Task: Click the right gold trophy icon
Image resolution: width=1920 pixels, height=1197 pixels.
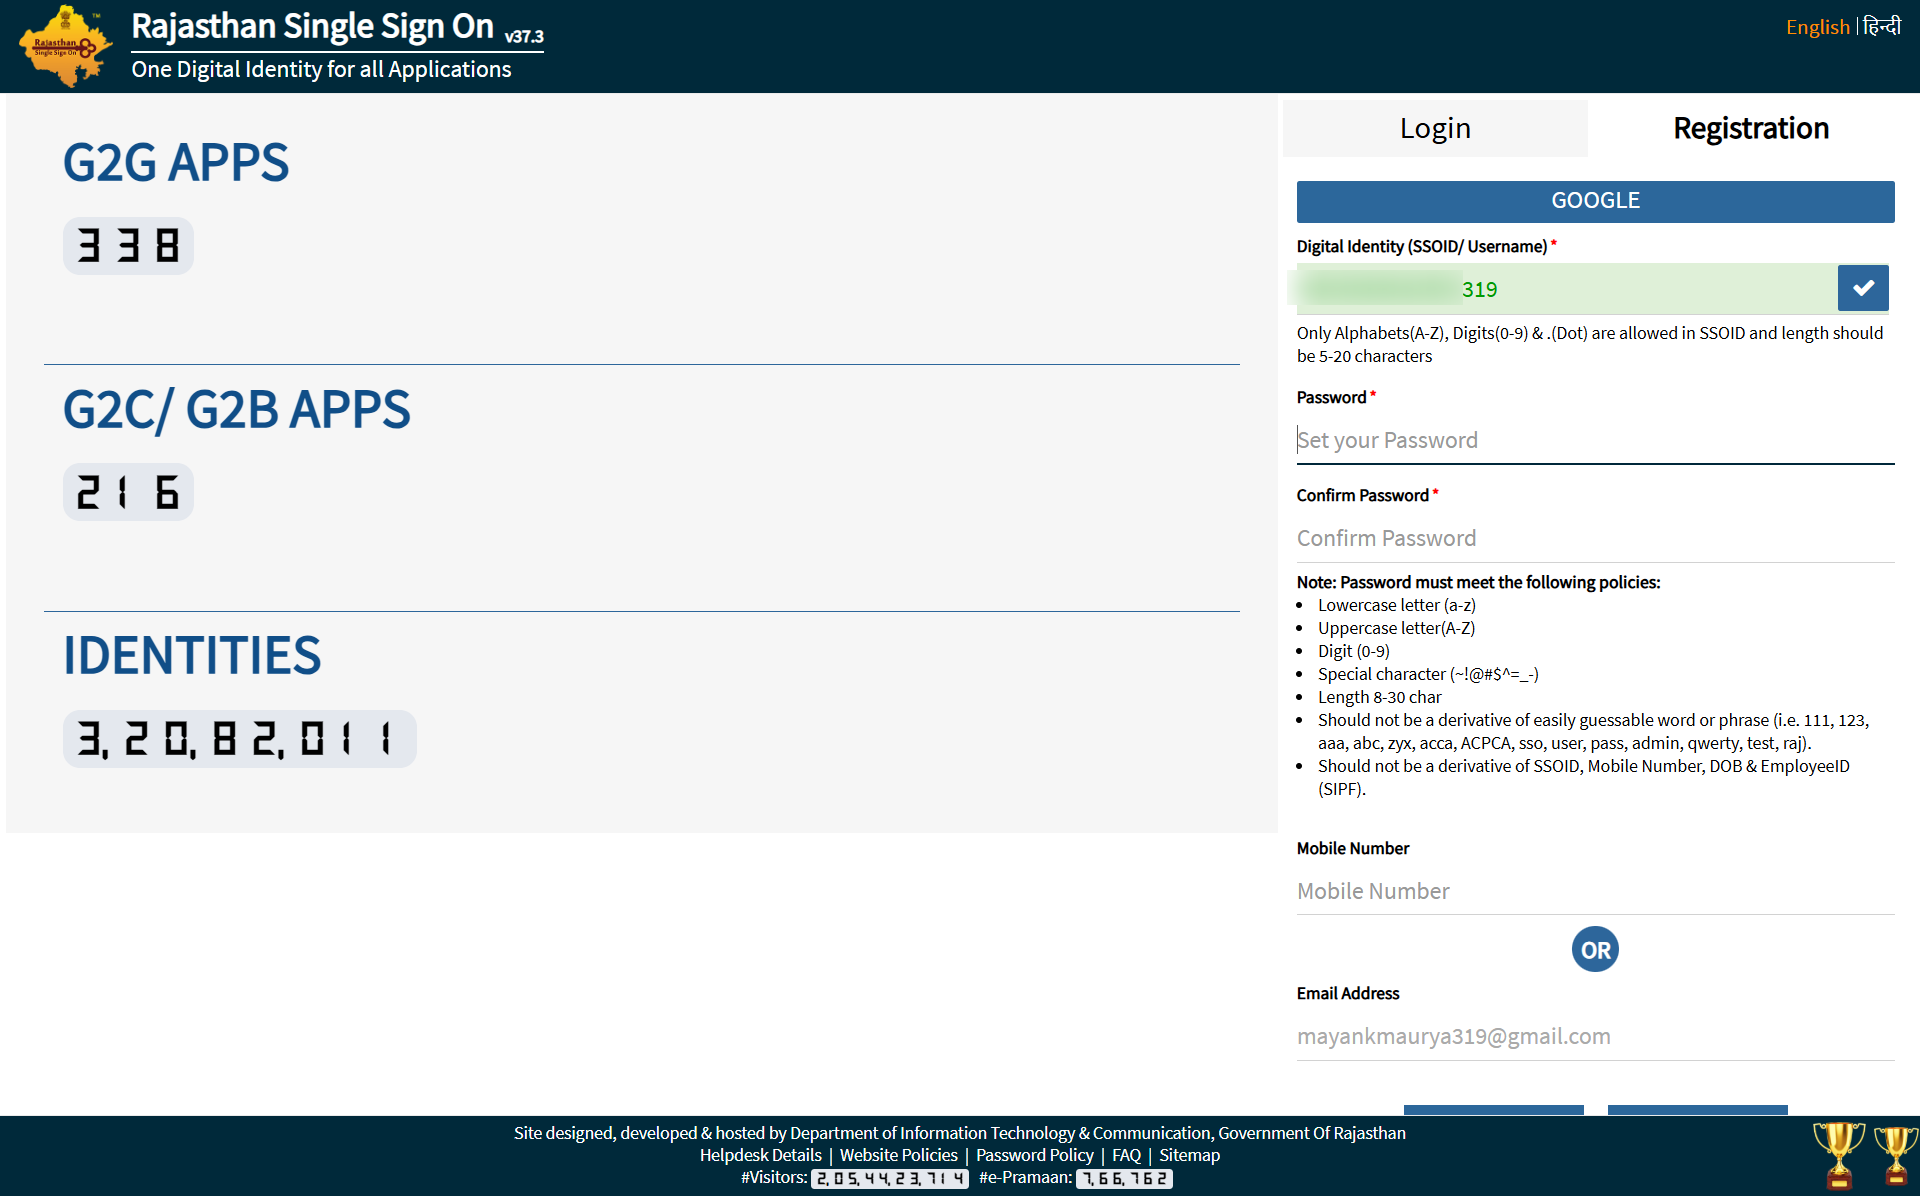Action: 1896,1154
